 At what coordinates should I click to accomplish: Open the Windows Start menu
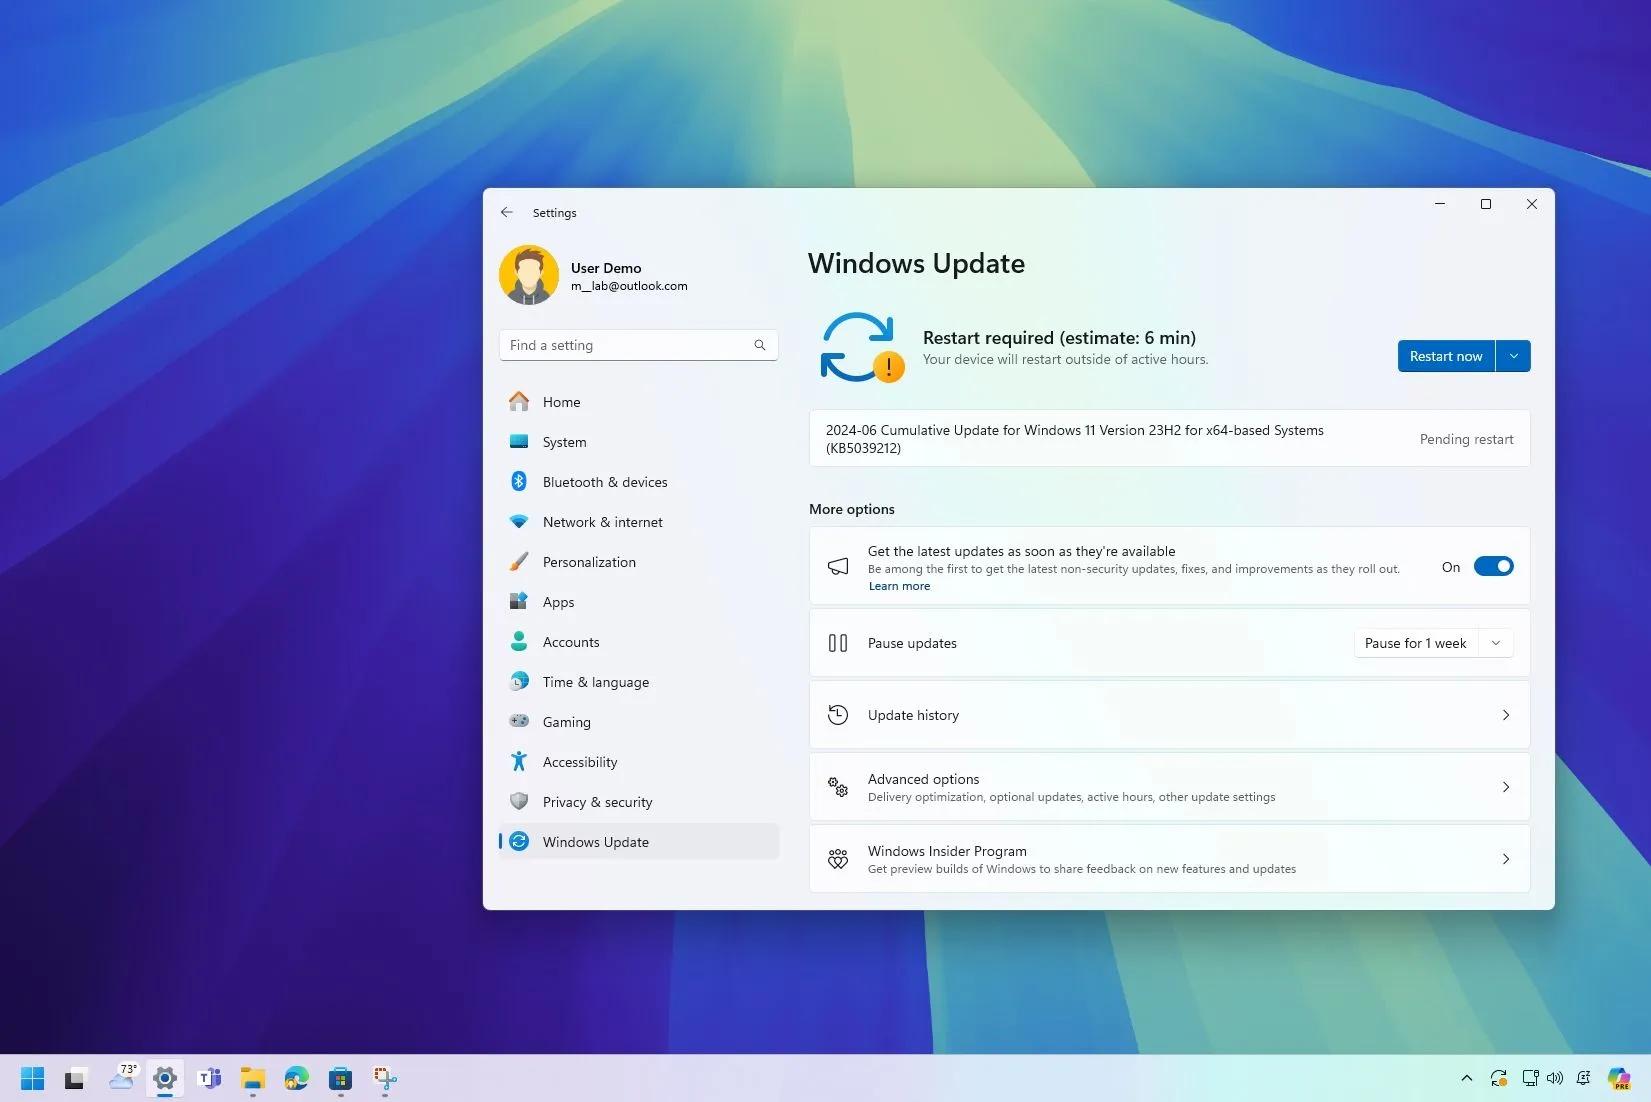coord(33,1078)
